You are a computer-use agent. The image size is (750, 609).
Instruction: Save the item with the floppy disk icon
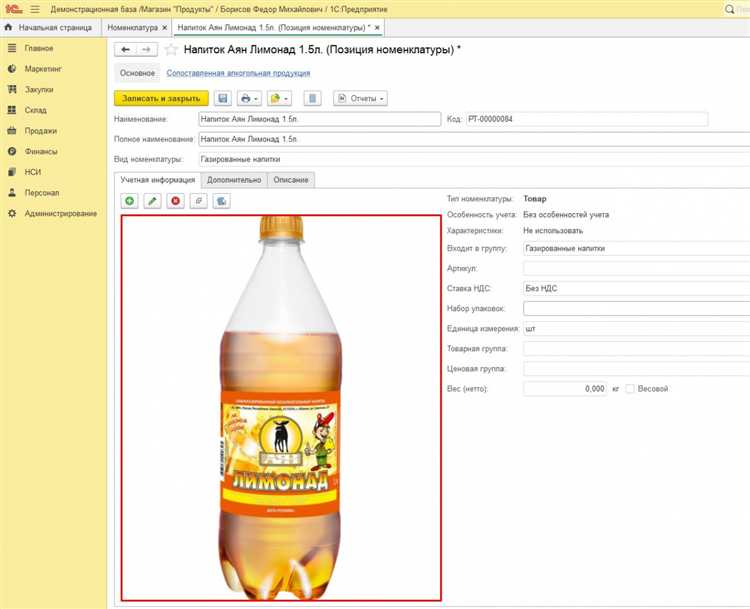(x=222, y=98)
